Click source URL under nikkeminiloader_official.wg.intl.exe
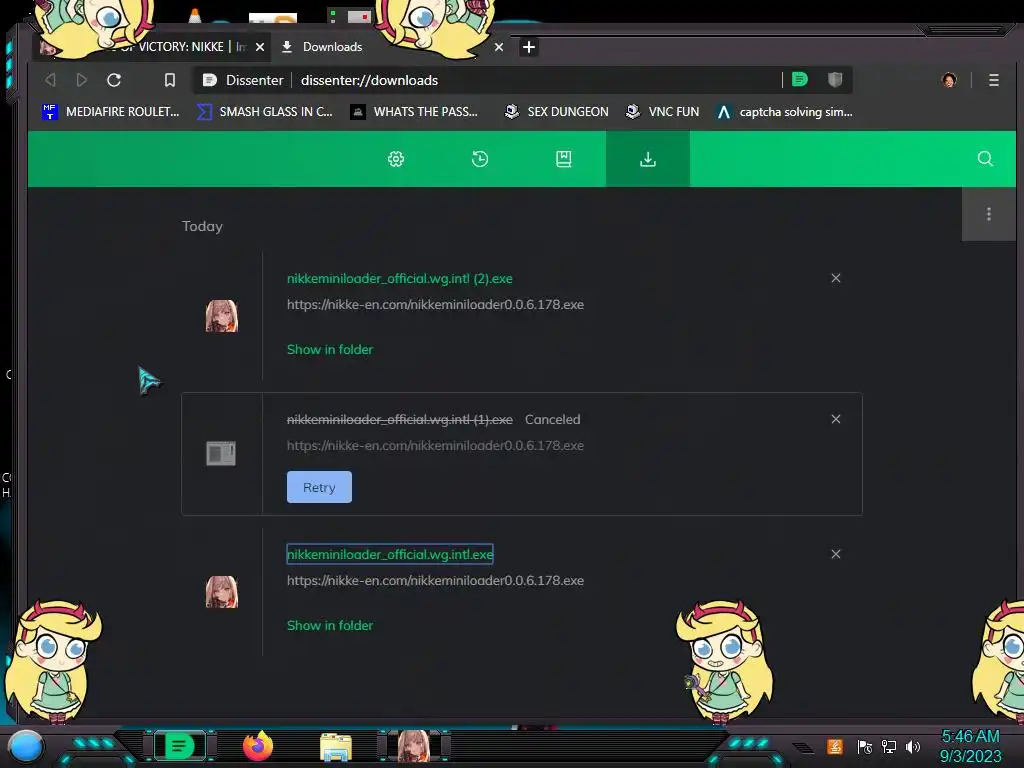Image resolution: width=1024 pixels, height=768 pixels. coord(435,581)
